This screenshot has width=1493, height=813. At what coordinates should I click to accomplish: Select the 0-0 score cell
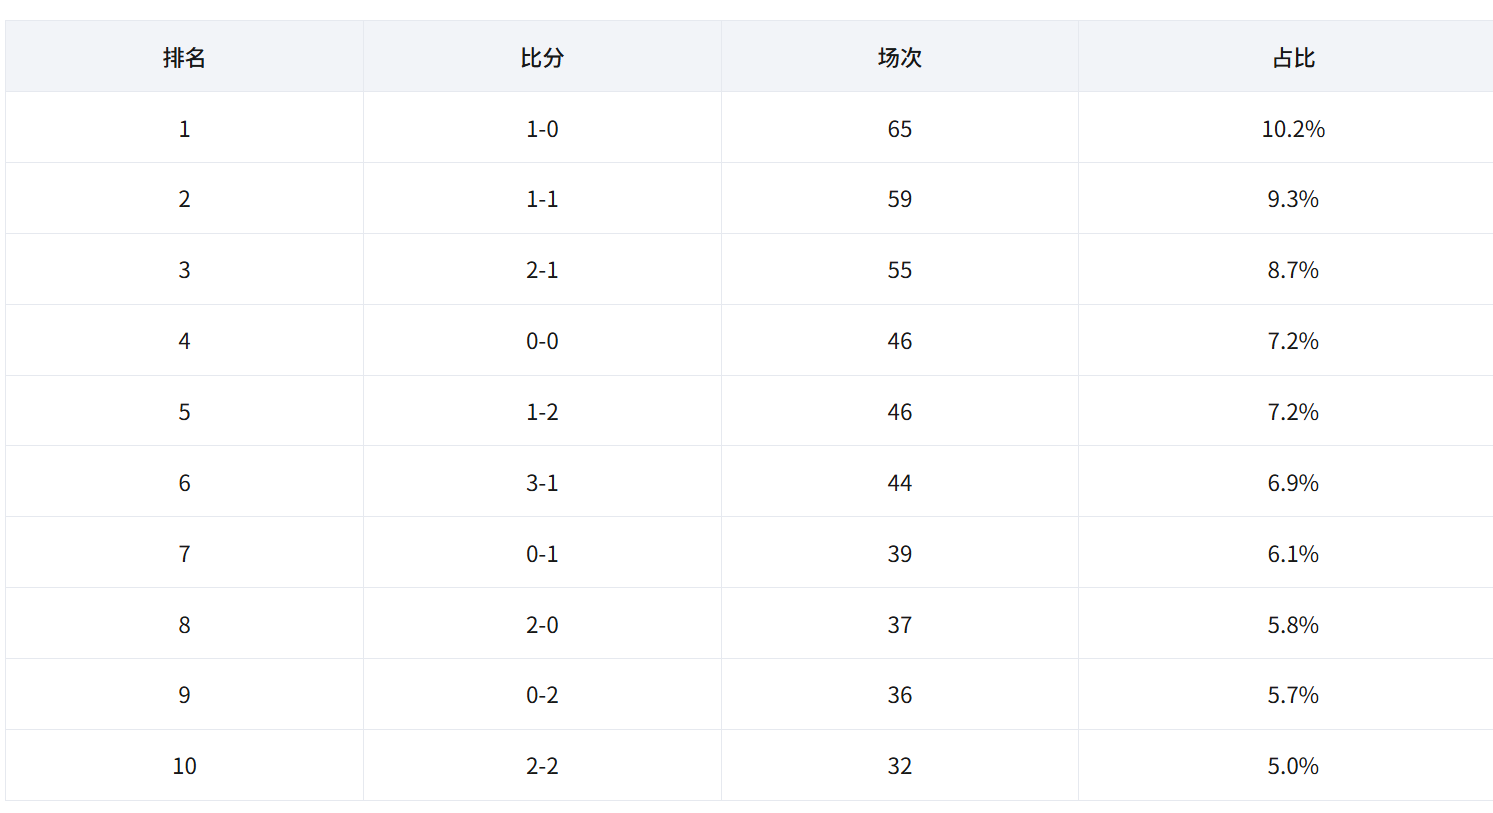click(x=542, y=341)
